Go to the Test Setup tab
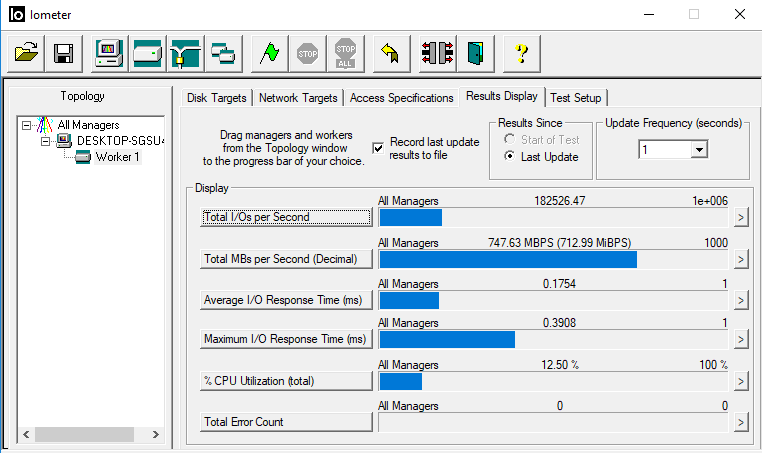The width and height of the screenshot is (762, 453). coord(576,98)
